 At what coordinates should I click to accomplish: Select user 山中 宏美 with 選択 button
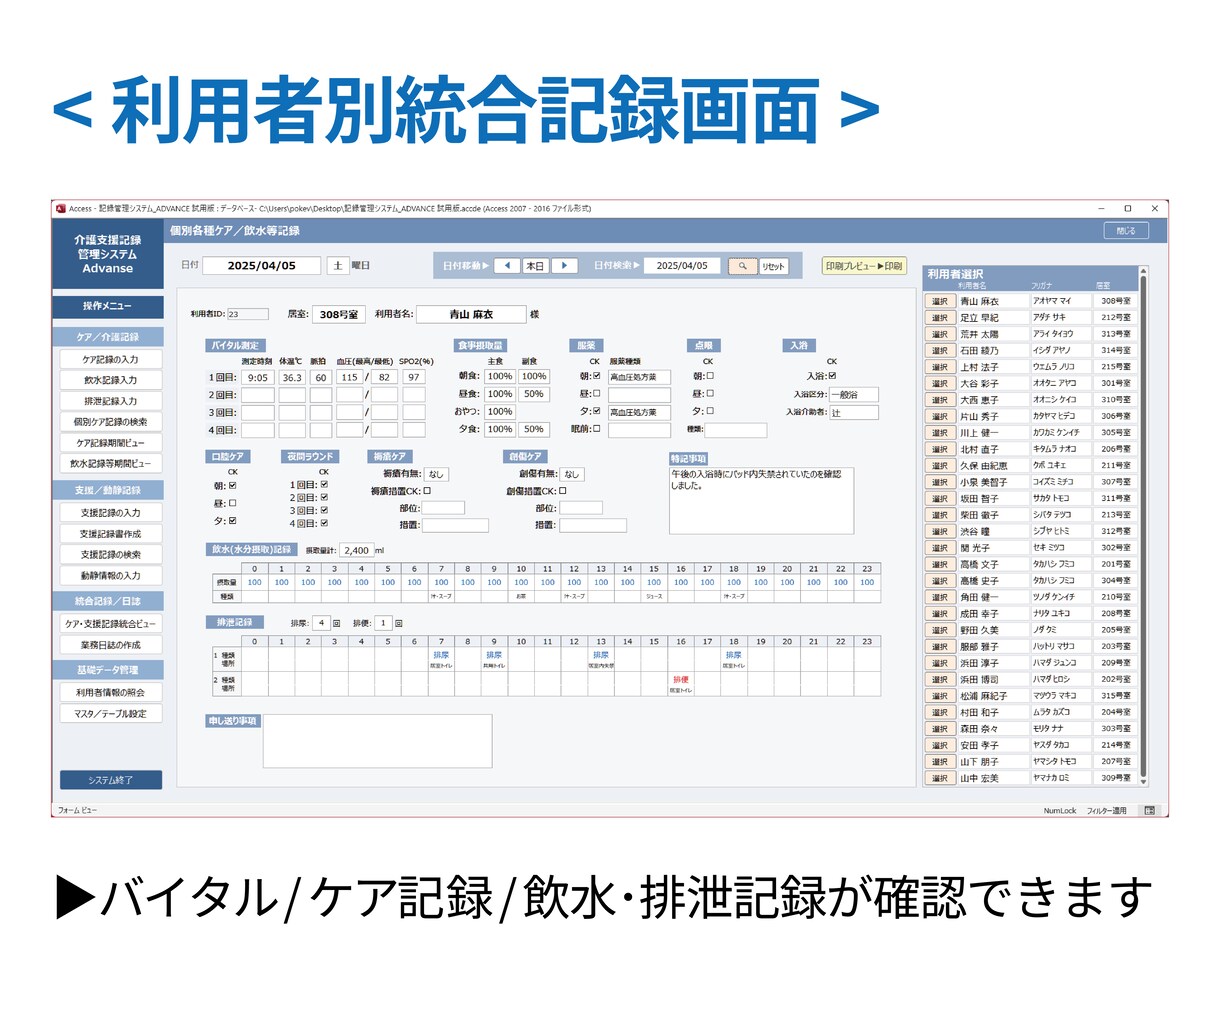point(940,778)
